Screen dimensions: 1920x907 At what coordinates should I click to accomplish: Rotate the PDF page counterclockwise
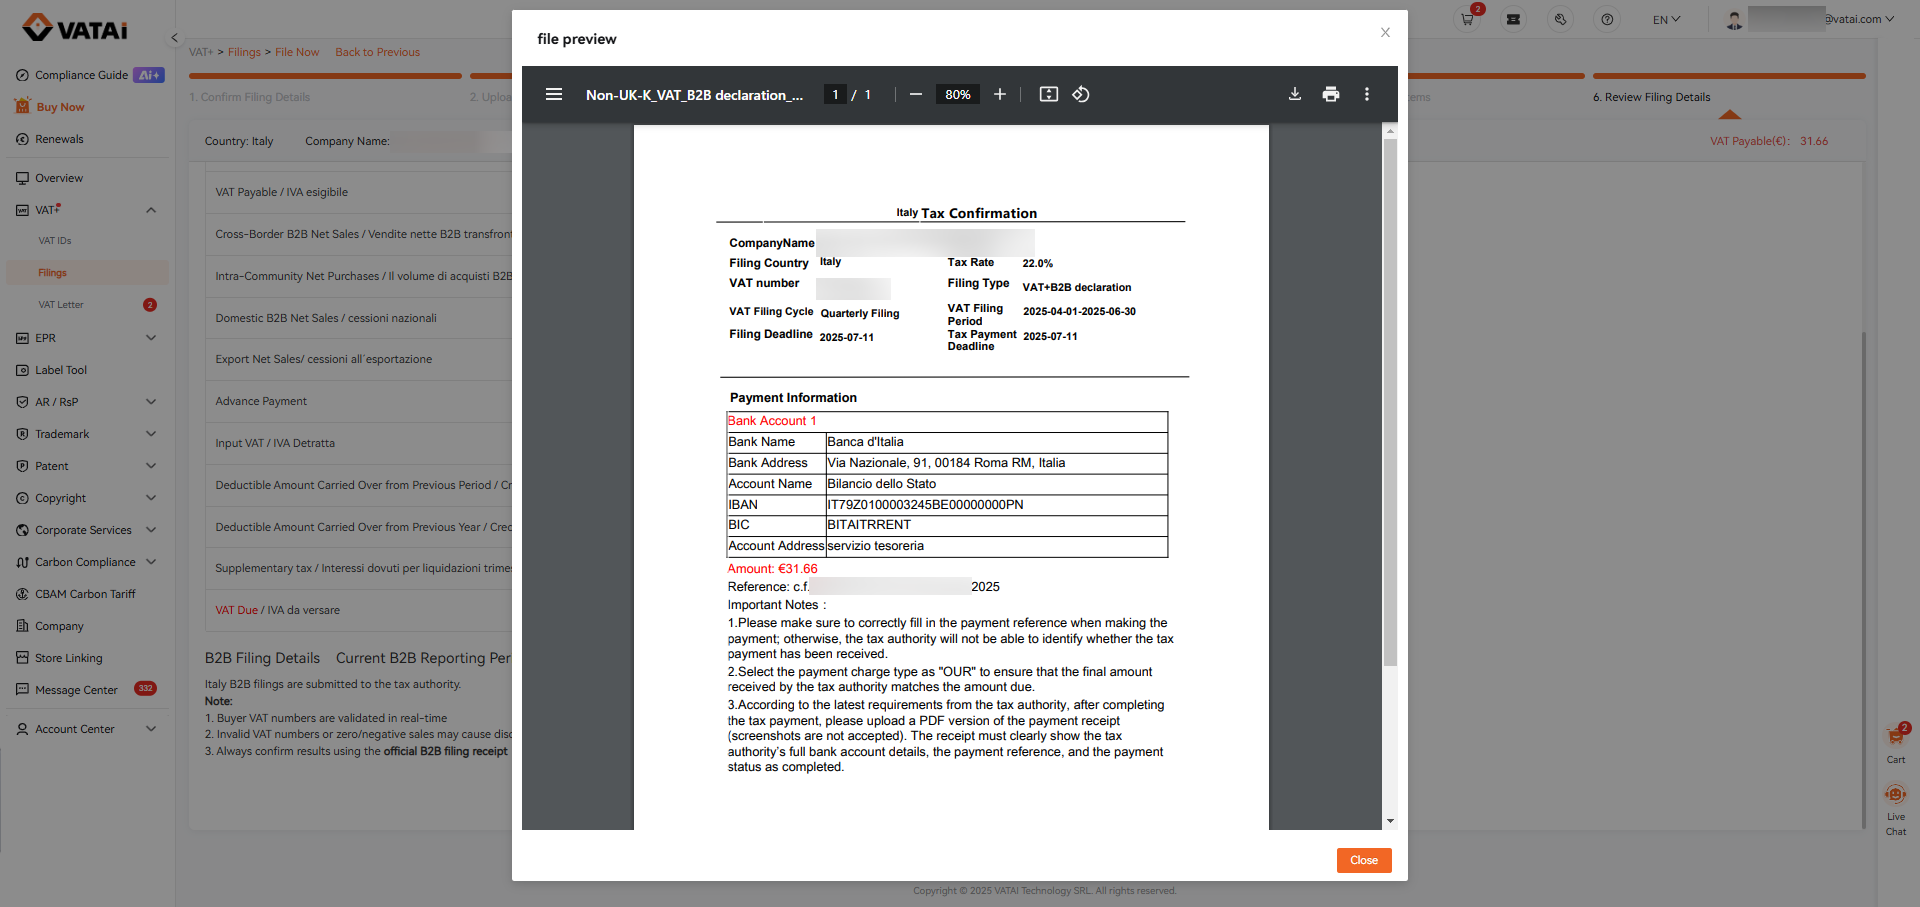(x=1081, y=94)
